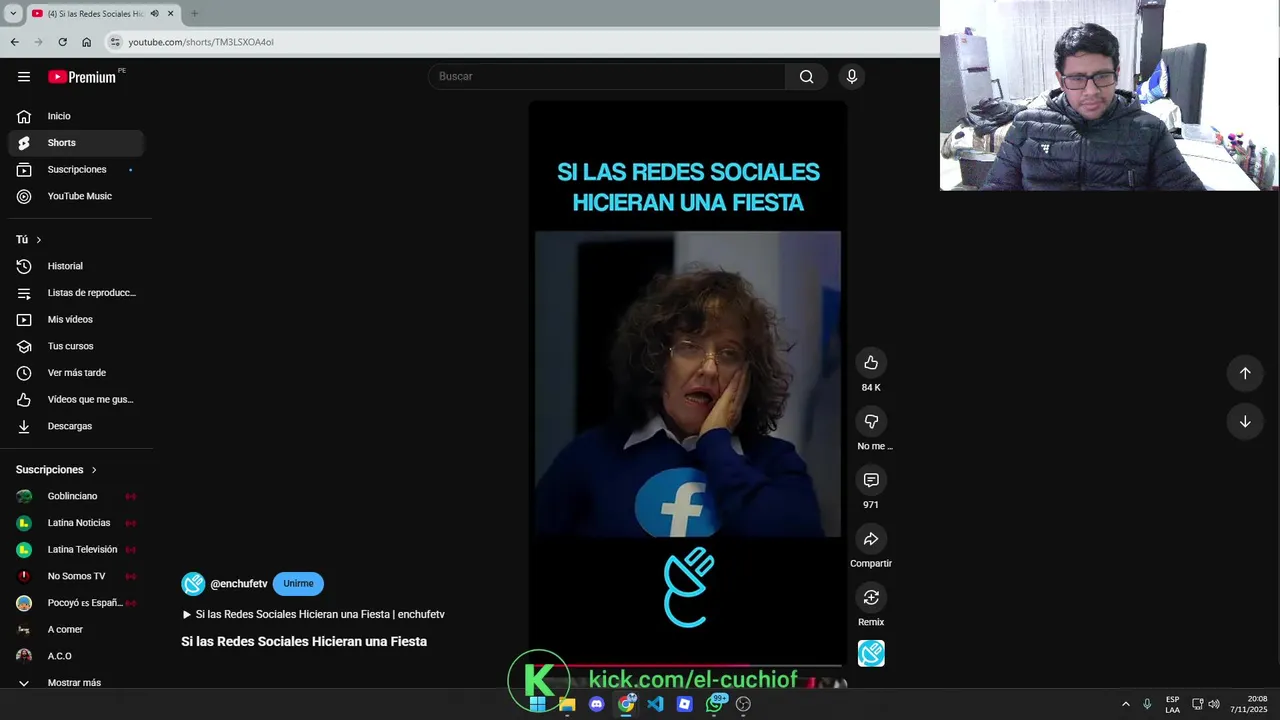Screen dimensions: 1280x720
Task: Open the YouTube hamburger guide menu
Action: point(24,77)
